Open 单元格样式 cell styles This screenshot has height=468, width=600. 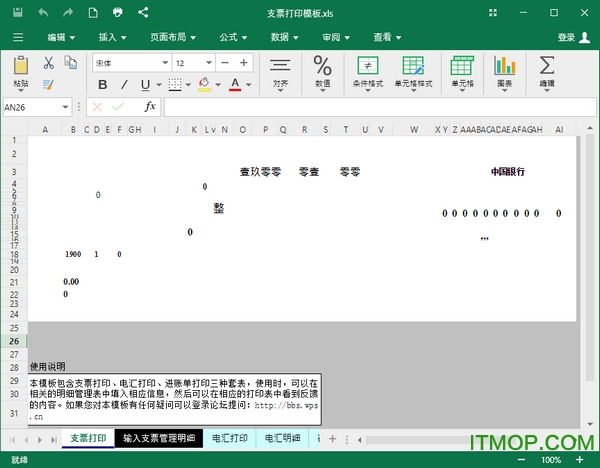pyautogui.click(x=413, y=73)
